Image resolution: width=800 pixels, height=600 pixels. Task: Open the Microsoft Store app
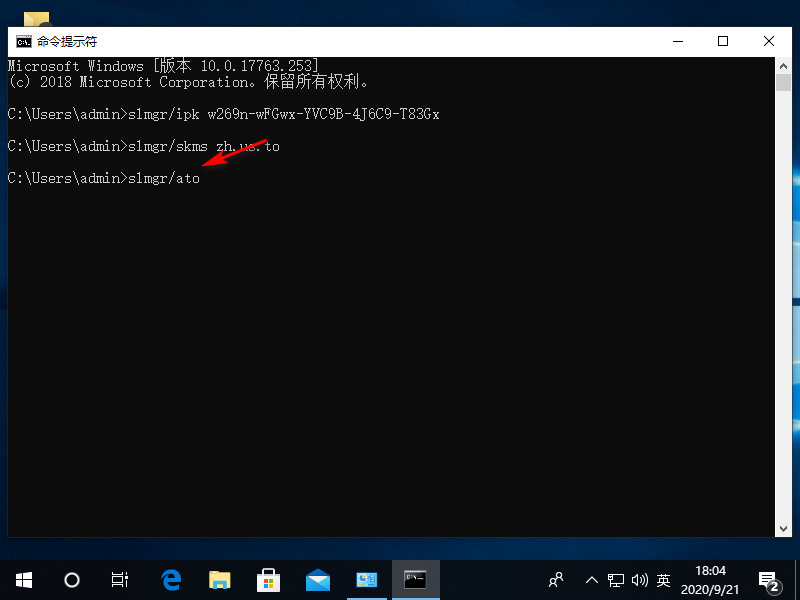(x=268, y=580)
